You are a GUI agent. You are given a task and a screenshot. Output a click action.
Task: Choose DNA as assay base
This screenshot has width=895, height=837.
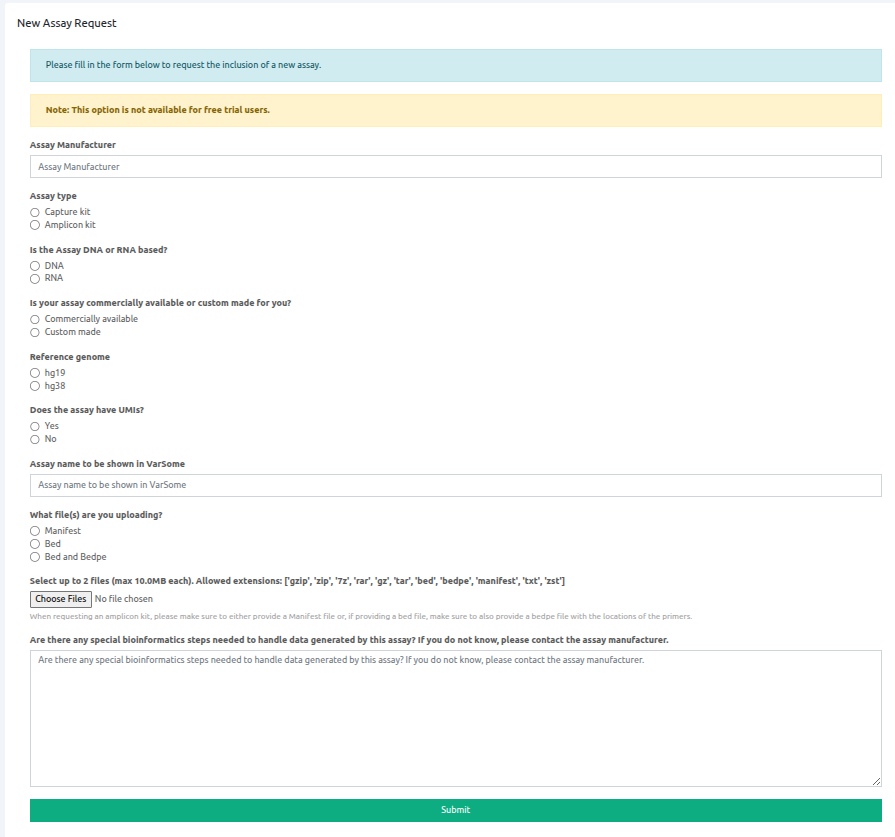(x=35, y=266)
